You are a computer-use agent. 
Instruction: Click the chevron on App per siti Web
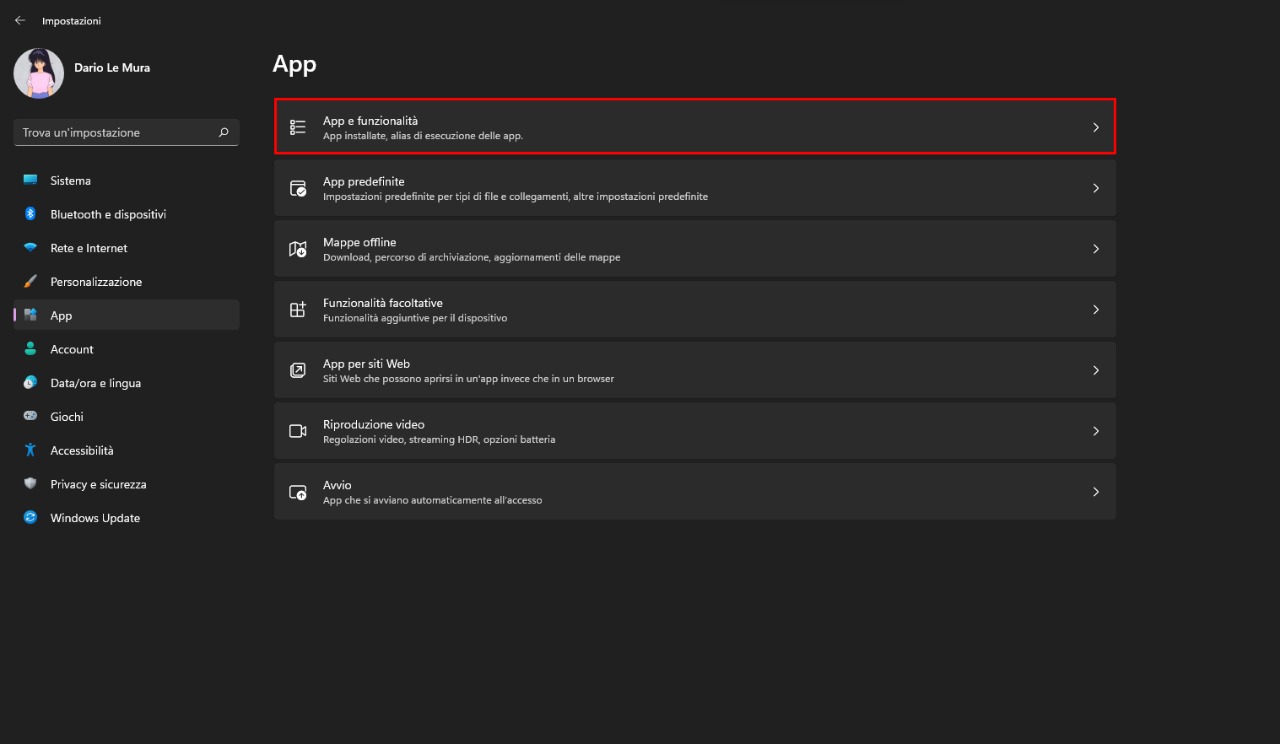[1095, 370]
